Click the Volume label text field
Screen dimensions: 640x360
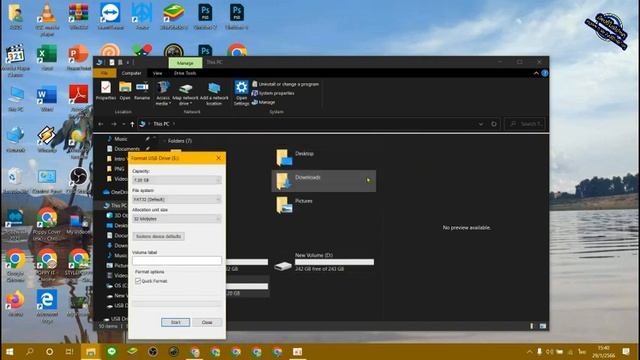click(177, 260)
